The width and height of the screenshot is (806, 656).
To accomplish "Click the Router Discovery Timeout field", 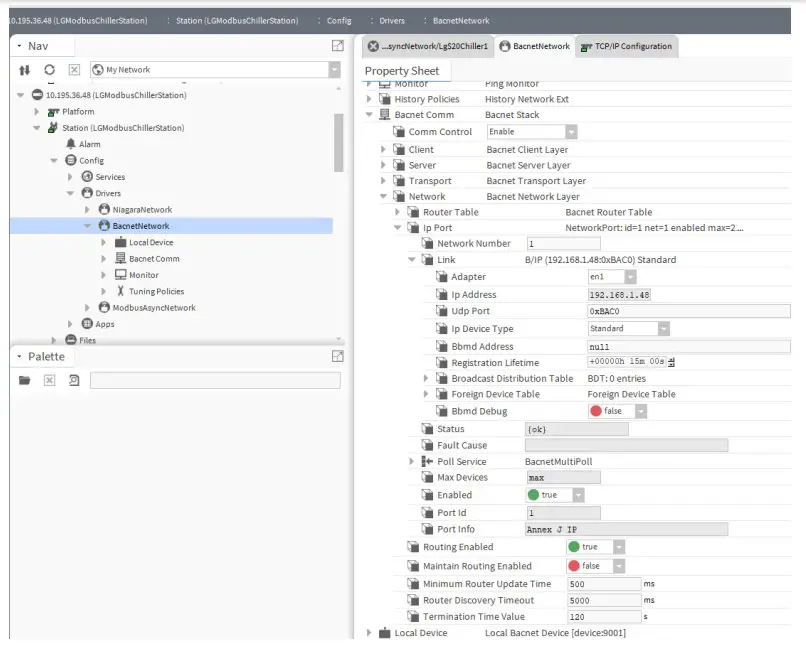I will [x=604, y=600].
